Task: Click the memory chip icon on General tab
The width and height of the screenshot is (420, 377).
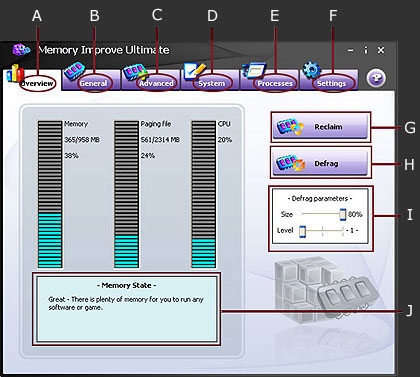Action: [x=74, y=72]
